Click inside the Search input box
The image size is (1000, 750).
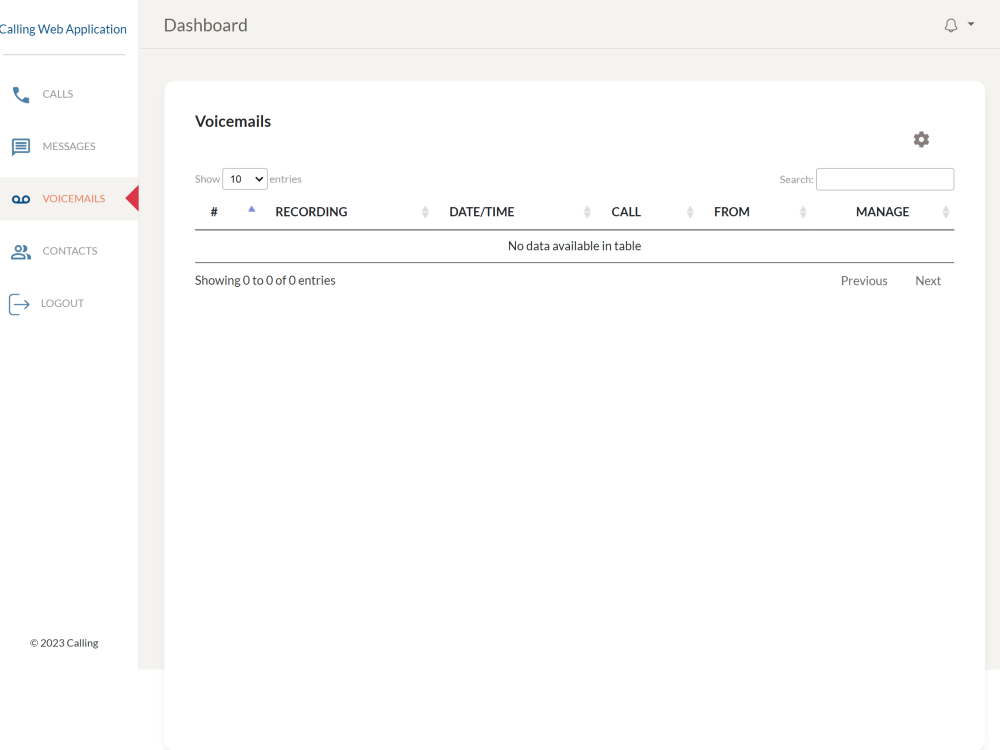click(884, 179)
